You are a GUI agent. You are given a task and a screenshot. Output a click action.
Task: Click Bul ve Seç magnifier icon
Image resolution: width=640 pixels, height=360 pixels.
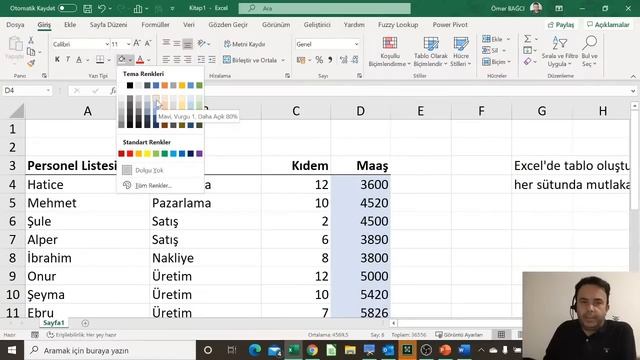[x=590, y=42]
